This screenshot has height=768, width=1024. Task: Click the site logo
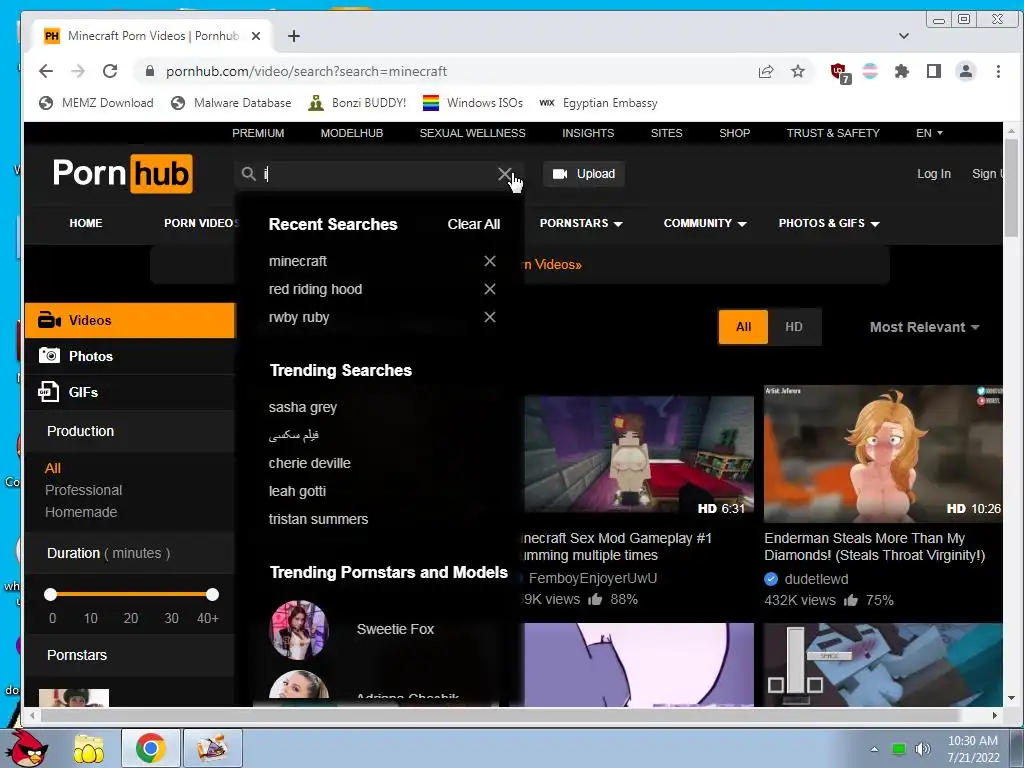coord(123,174)
